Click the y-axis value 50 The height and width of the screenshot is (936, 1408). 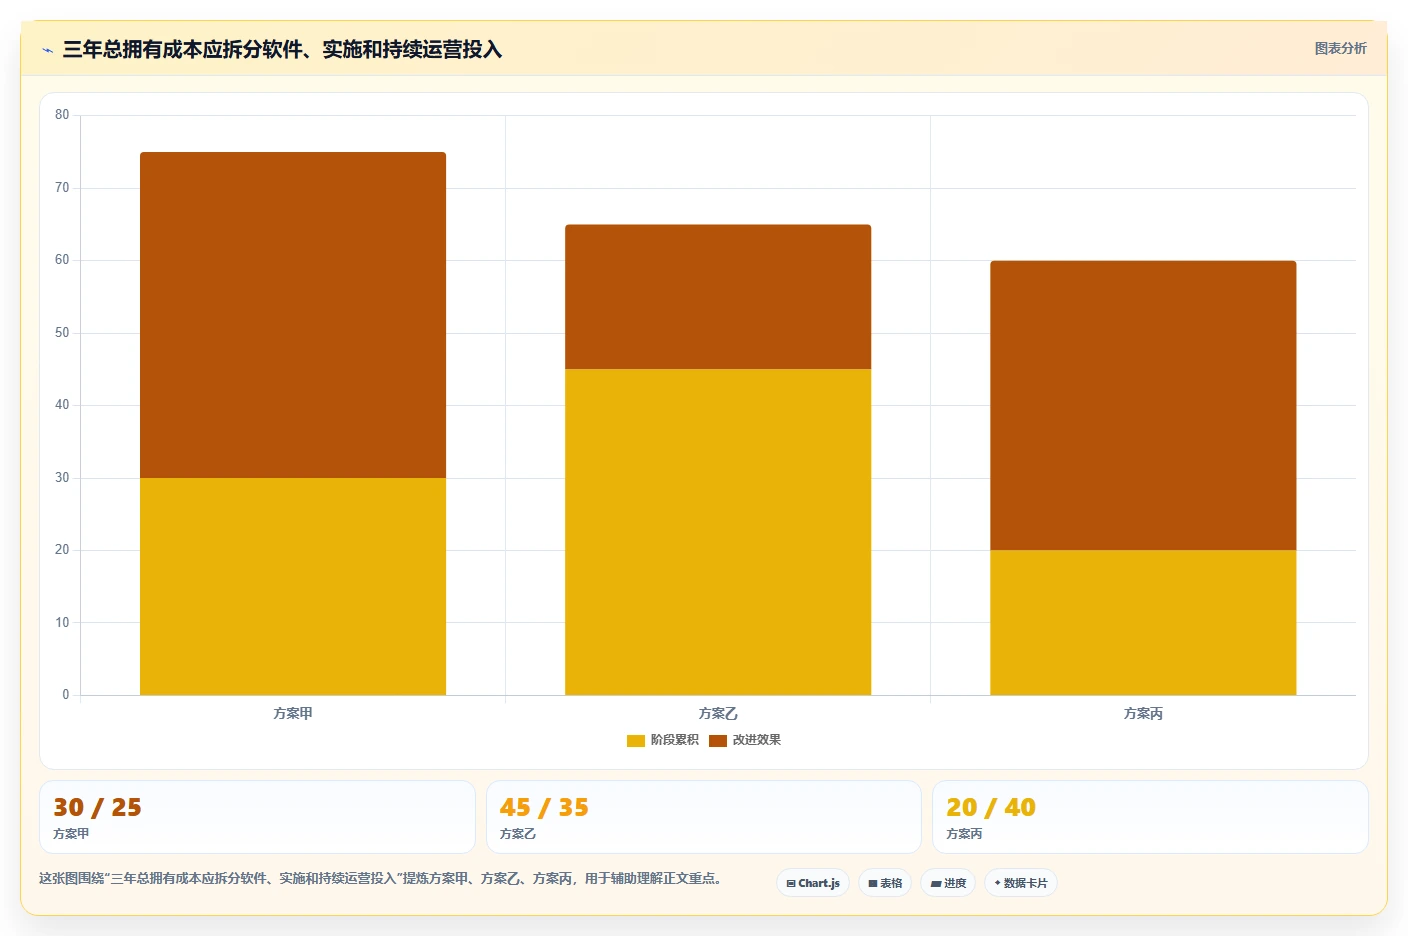pyautogui.click(x=62, y=333)
